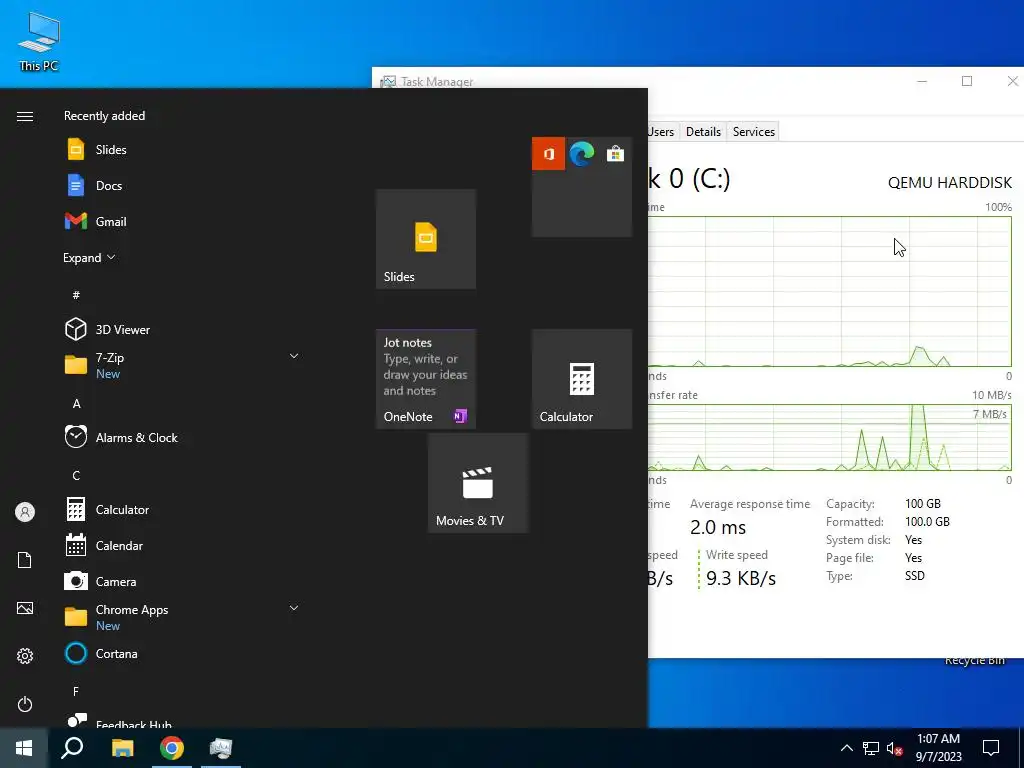Open Pictures from Start sidebar
Screen dimensions: 1024x768
tap(25, 608)
